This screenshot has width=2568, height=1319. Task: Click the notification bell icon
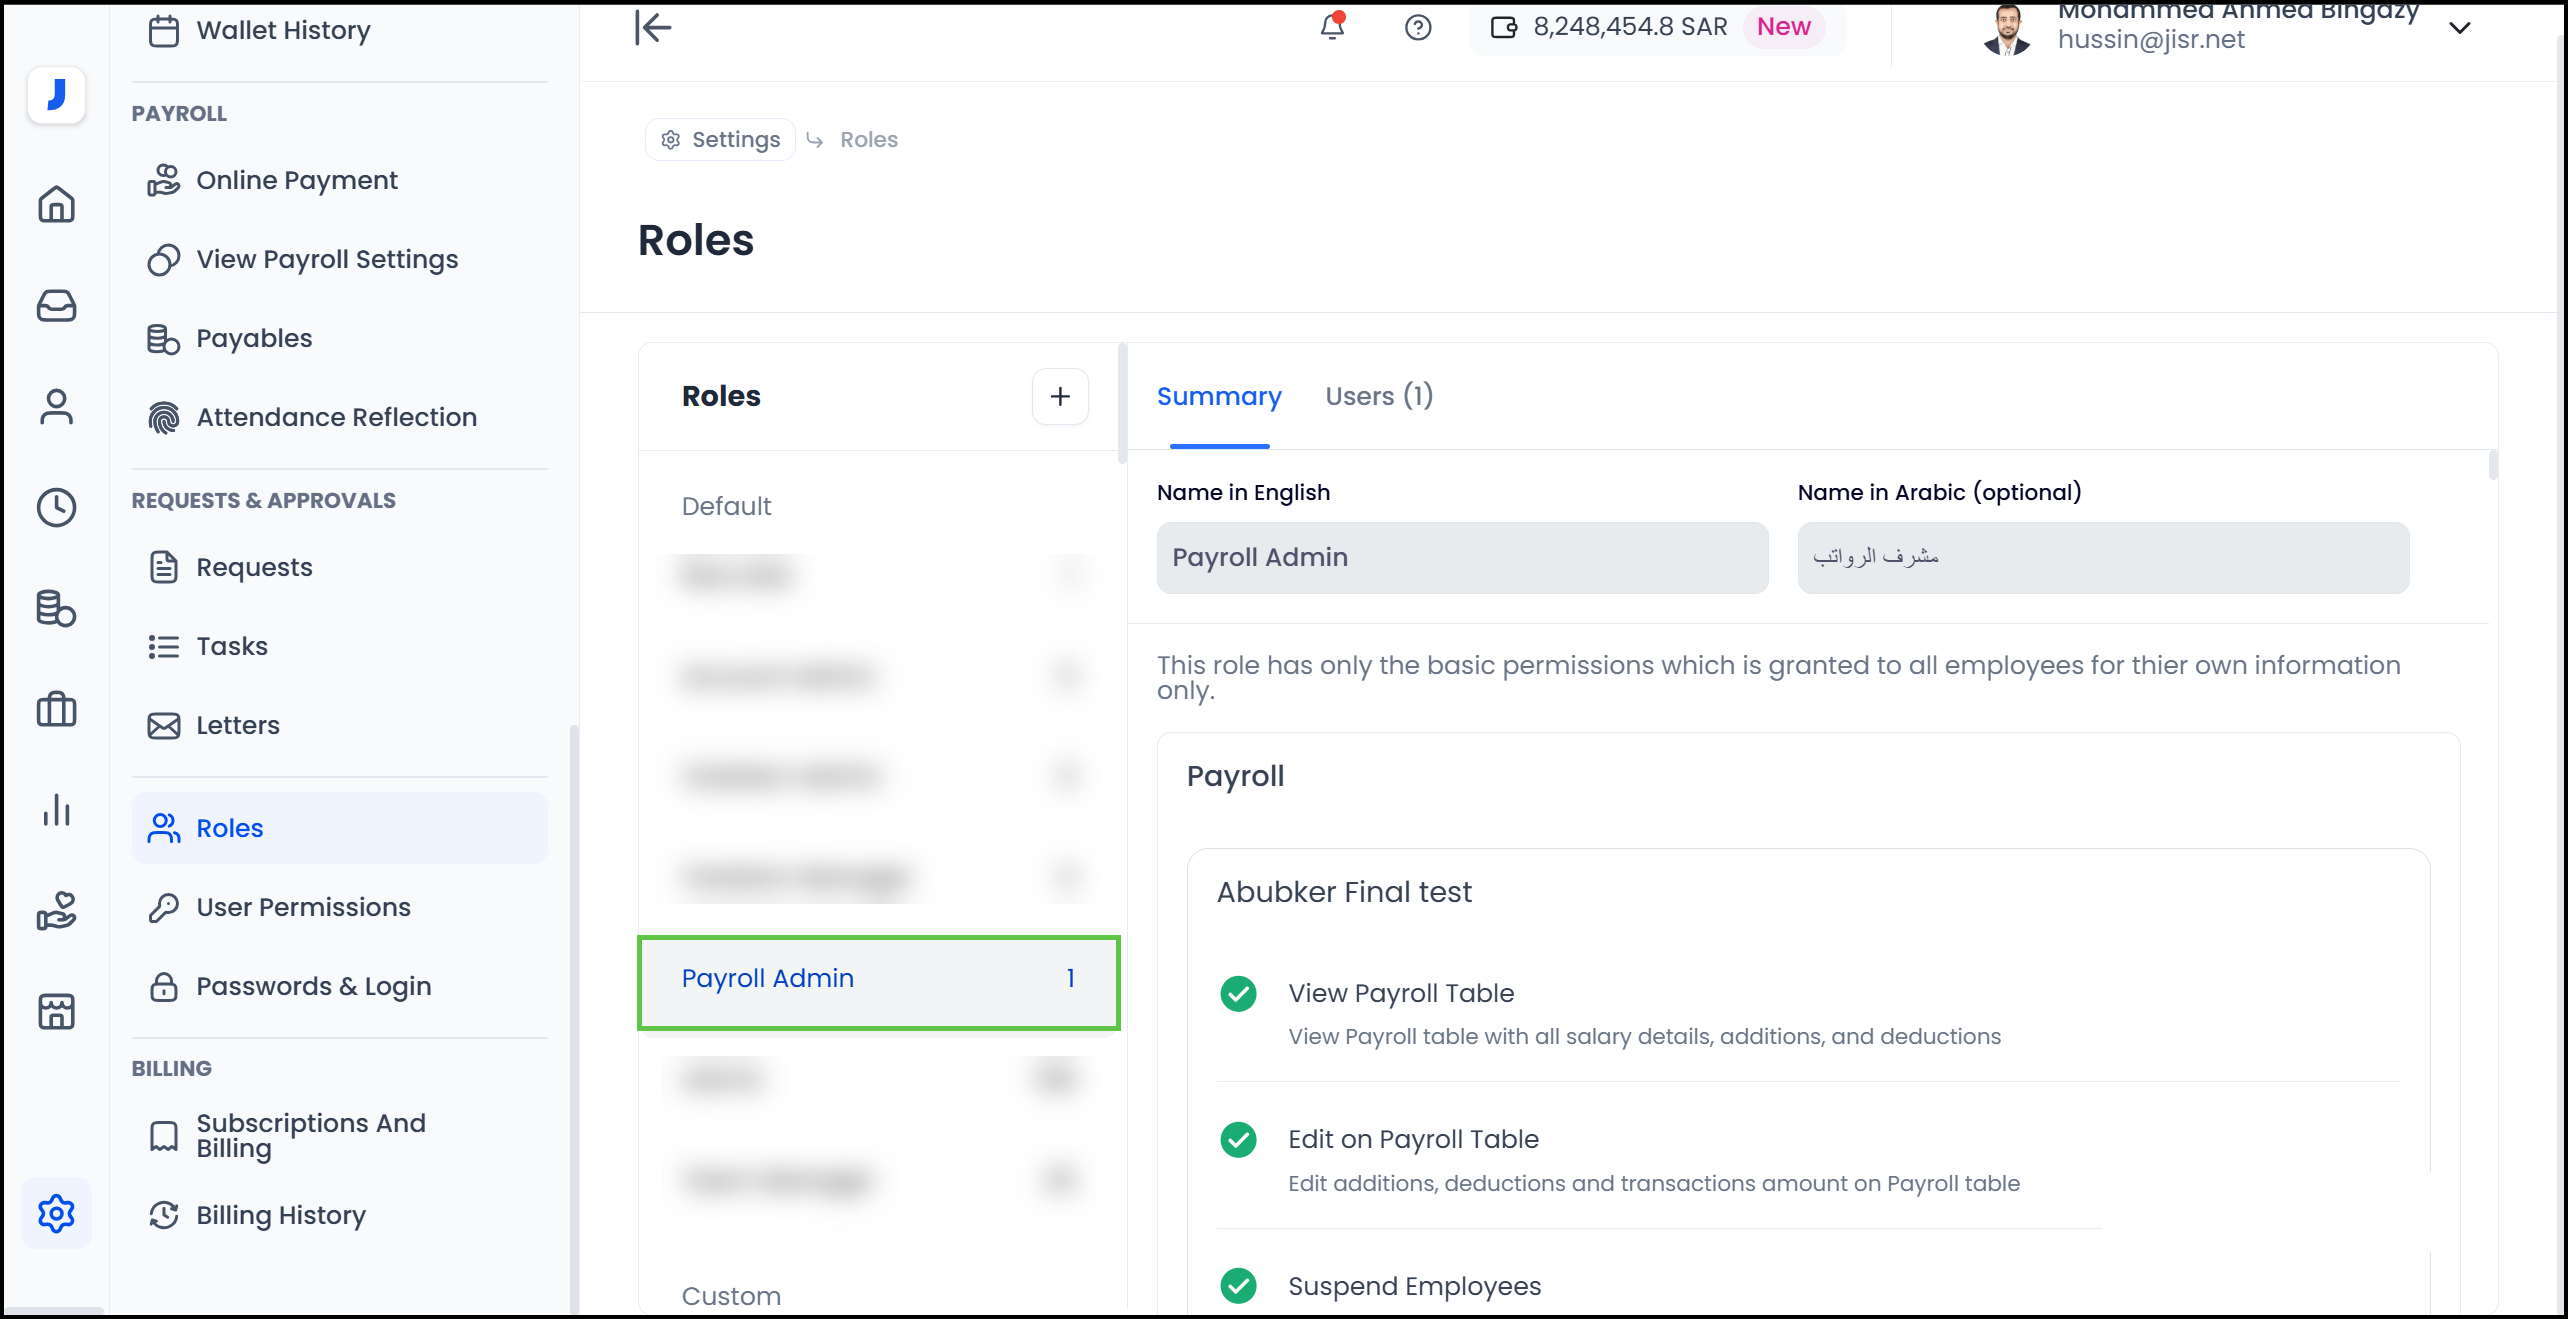1332,27
